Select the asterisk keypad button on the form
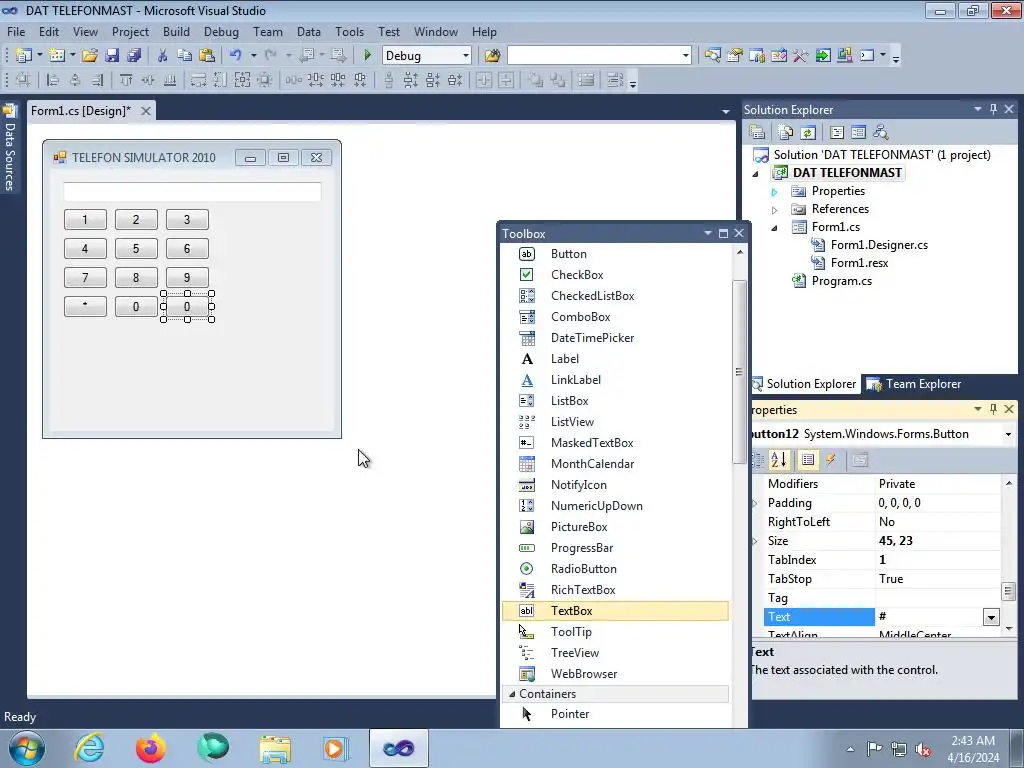 point(85,306)
